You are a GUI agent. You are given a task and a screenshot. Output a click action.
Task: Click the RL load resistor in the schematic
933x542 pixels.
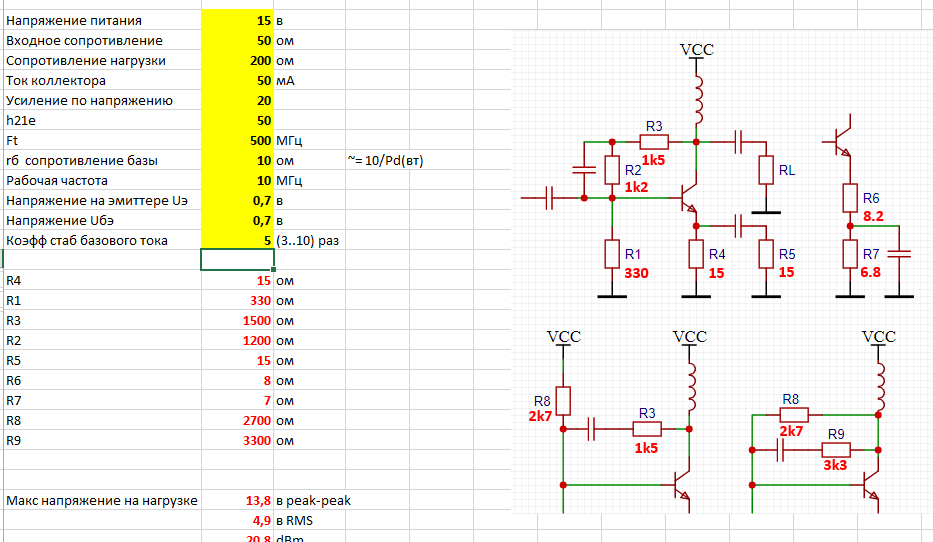pos(767,171)
